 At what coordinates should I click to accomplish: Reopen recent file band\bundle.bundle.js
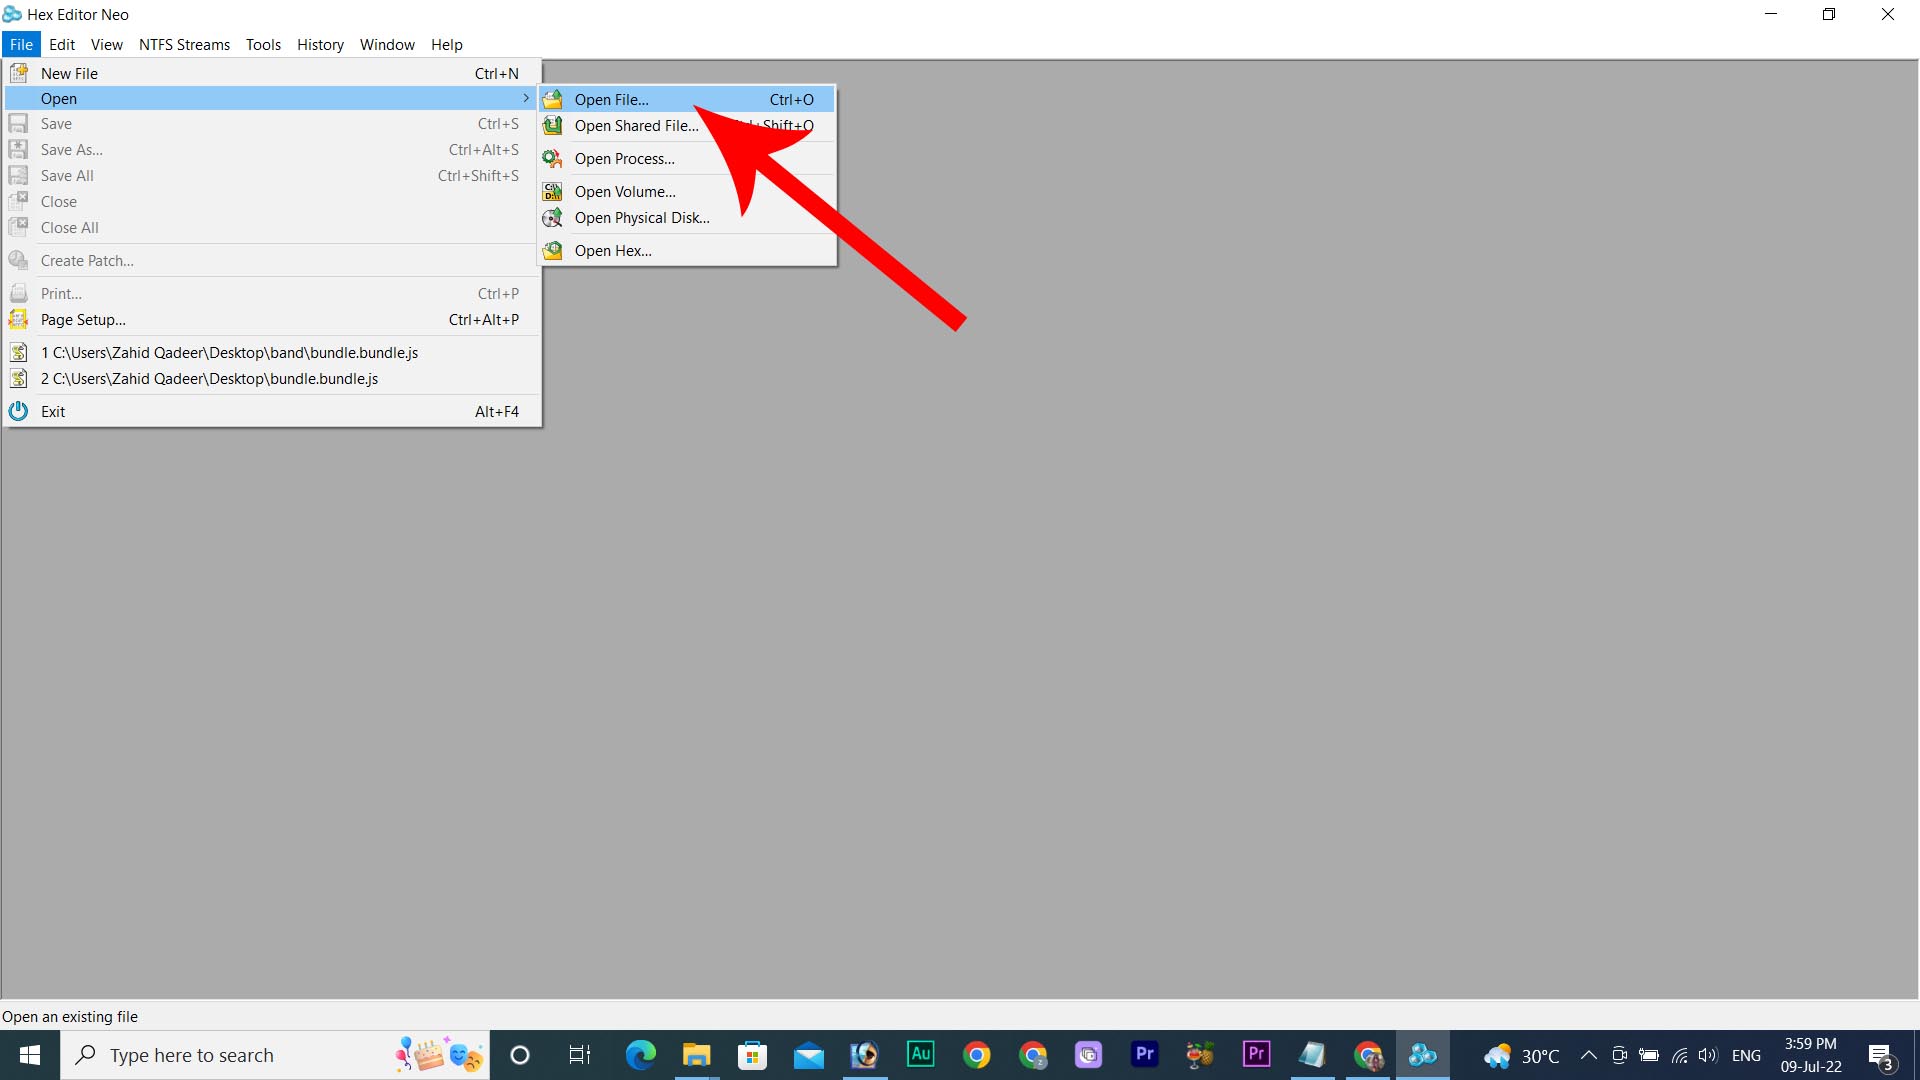click(x=230, y=353)
